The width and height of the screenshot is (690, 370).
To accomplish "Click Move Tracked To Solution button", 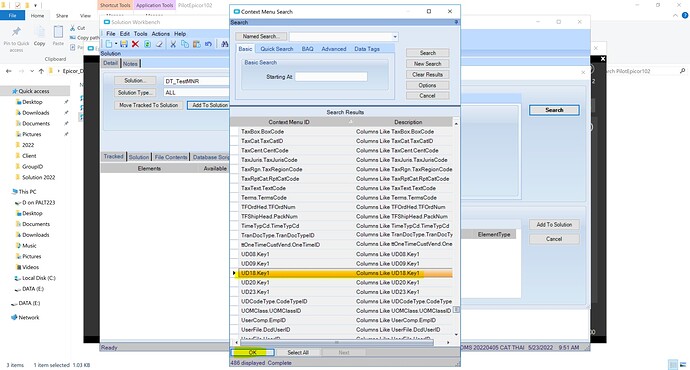I will pyautogui.click(x=149, y=105).
